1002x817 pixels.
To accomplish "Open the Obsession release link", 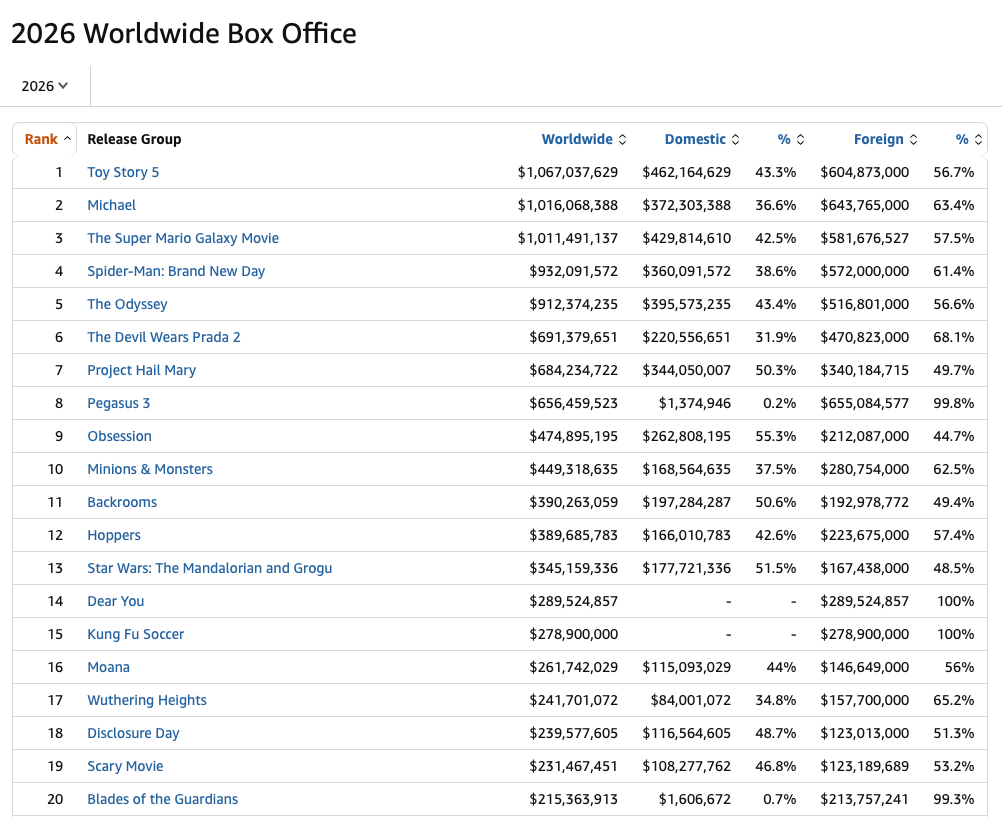I will pos(119,436).
